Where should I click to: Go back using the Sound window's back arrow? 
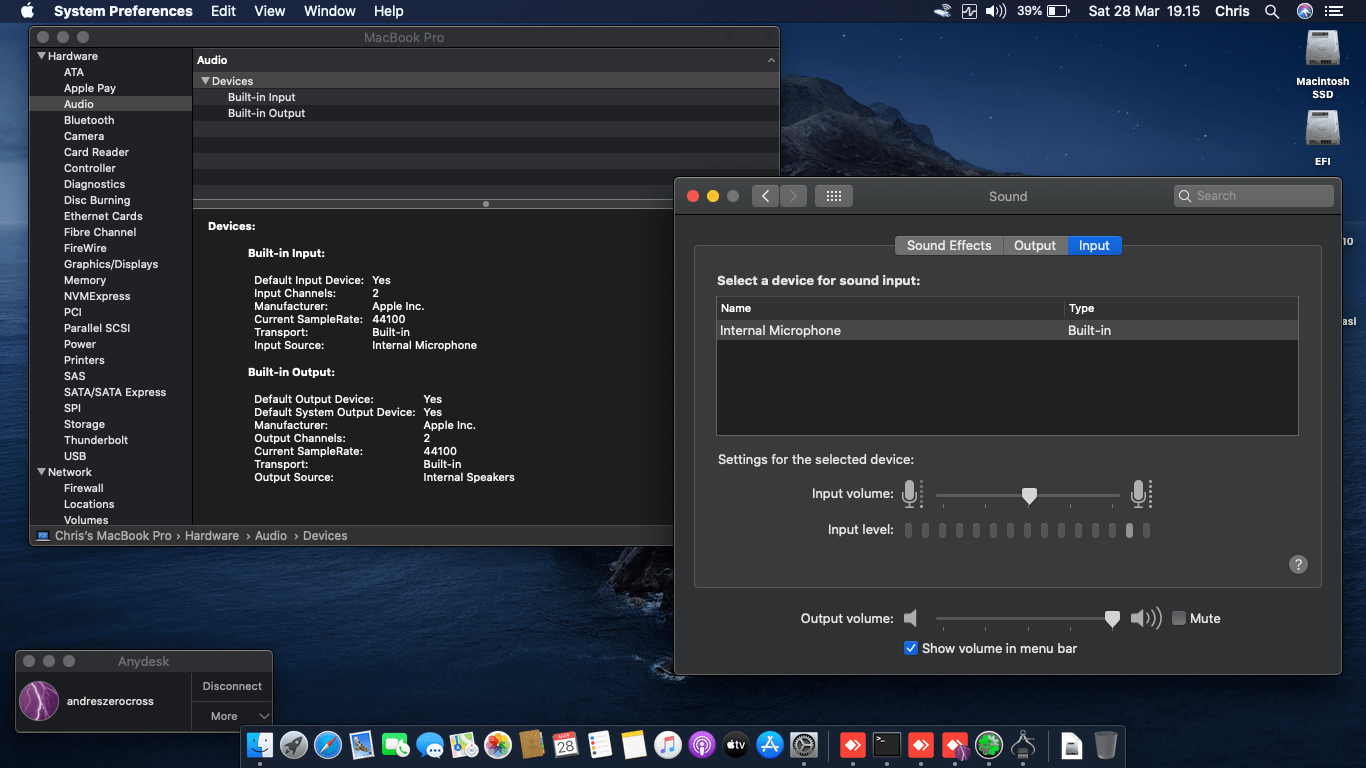coord(765,196)
